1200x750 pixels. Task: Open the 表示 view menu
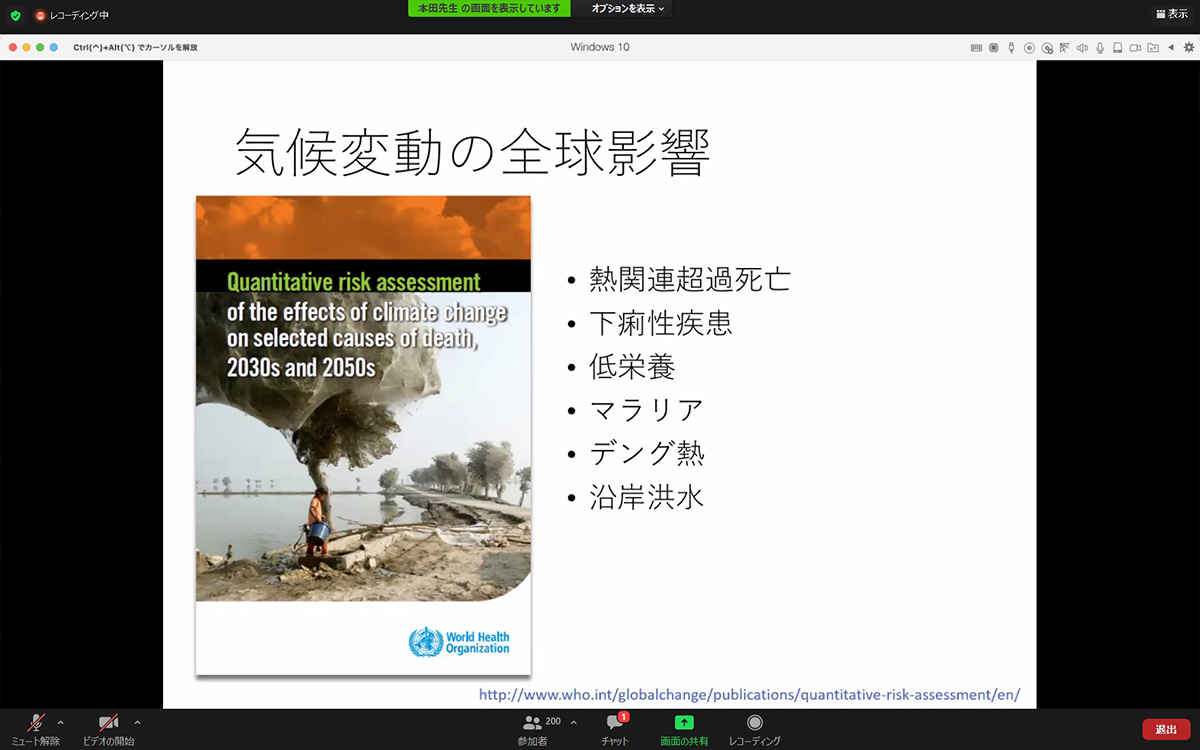(x=1171, y=15)
